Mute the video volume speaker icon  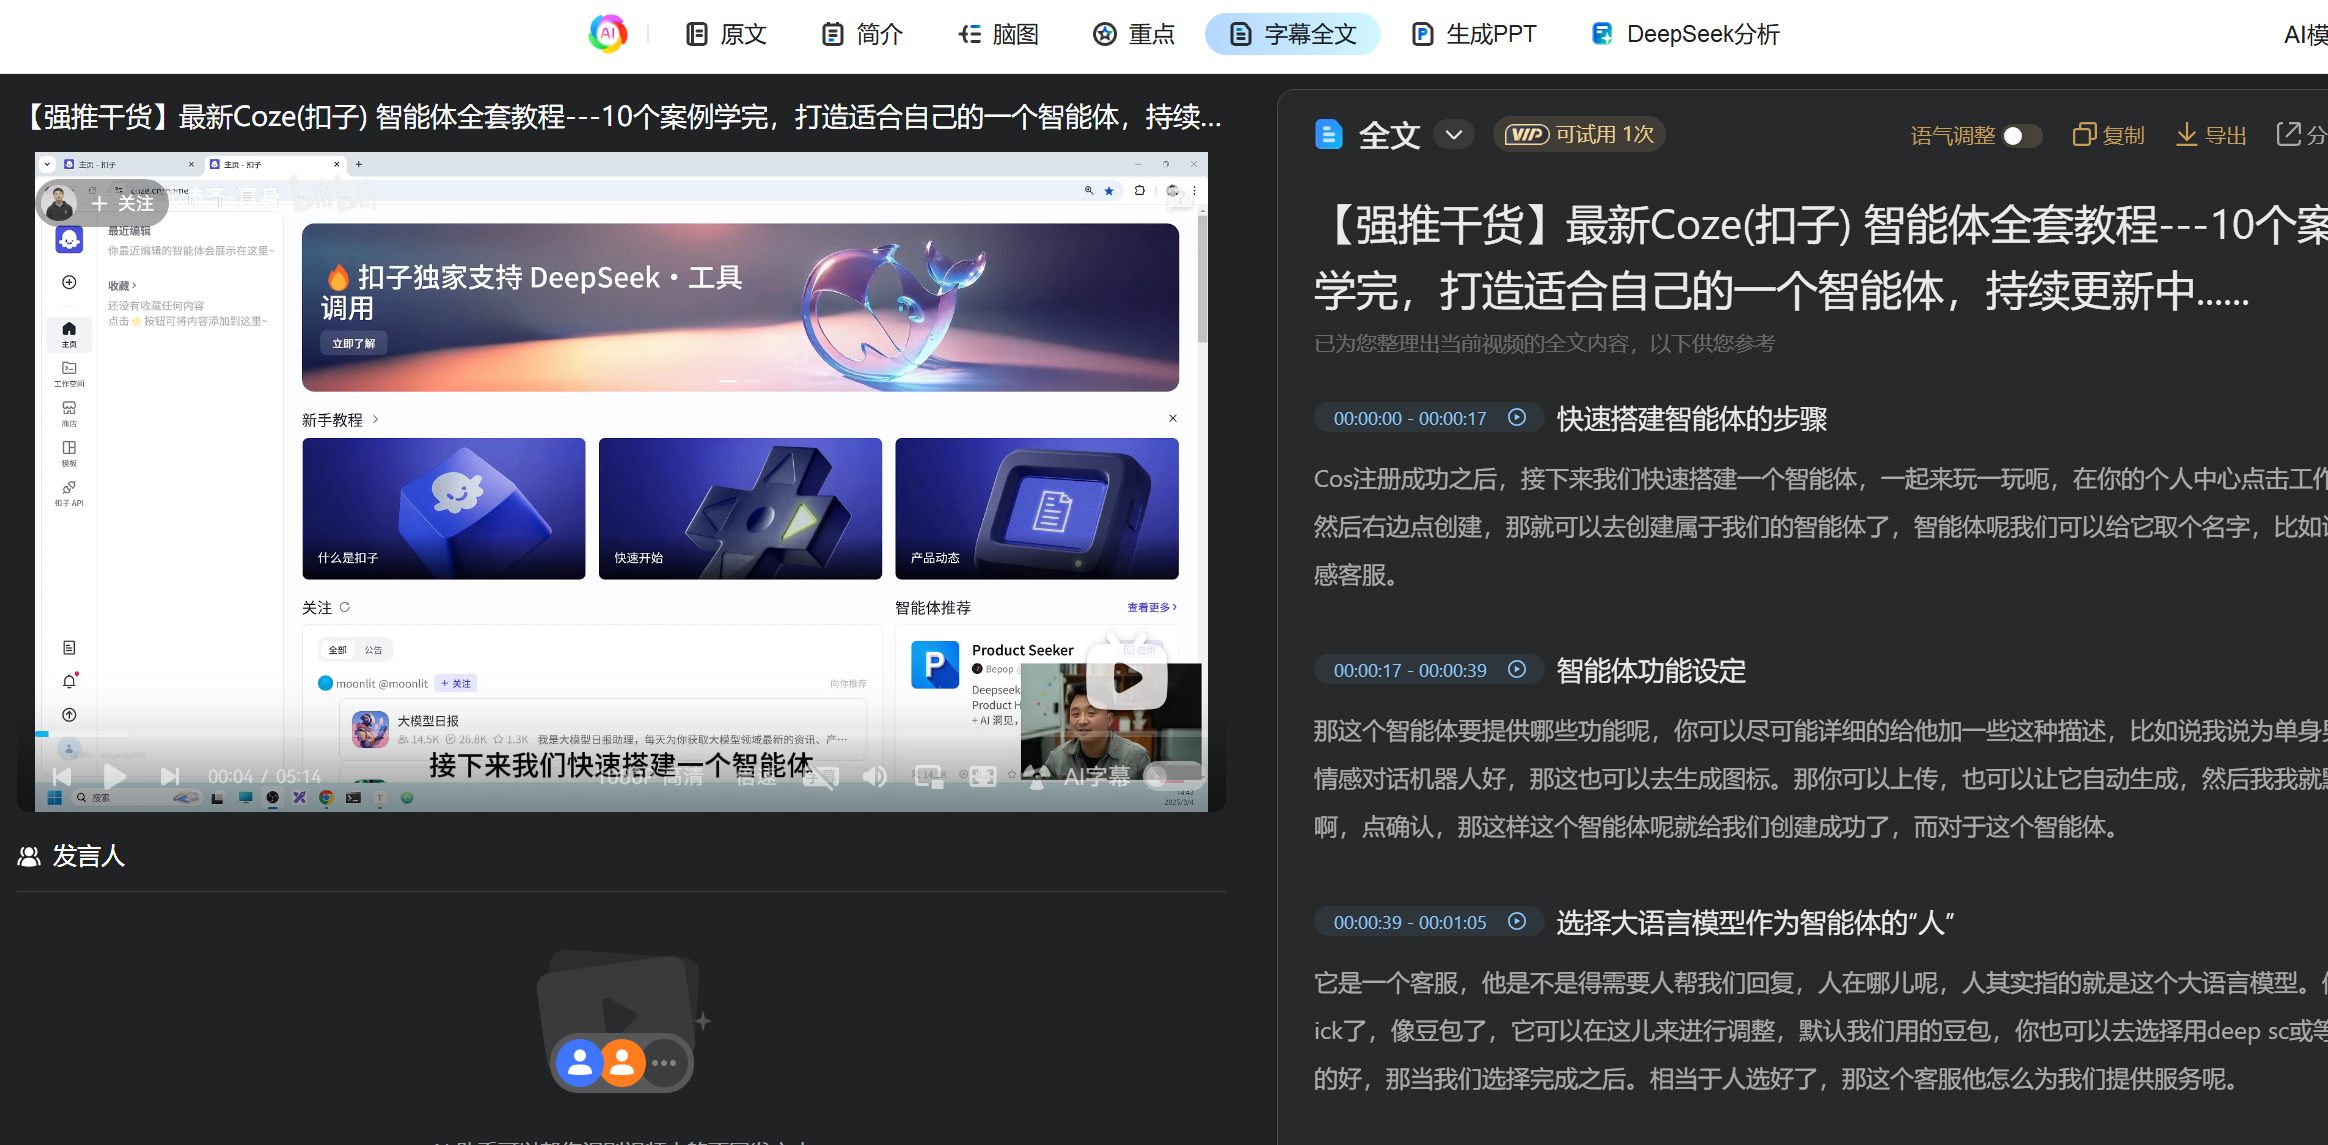(x=875, y=776)
